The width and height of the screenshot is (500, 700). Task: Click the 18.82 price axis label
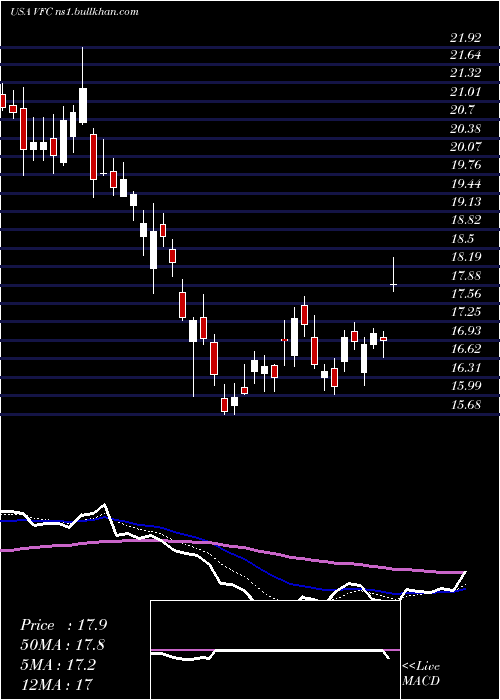pos(465,220)
